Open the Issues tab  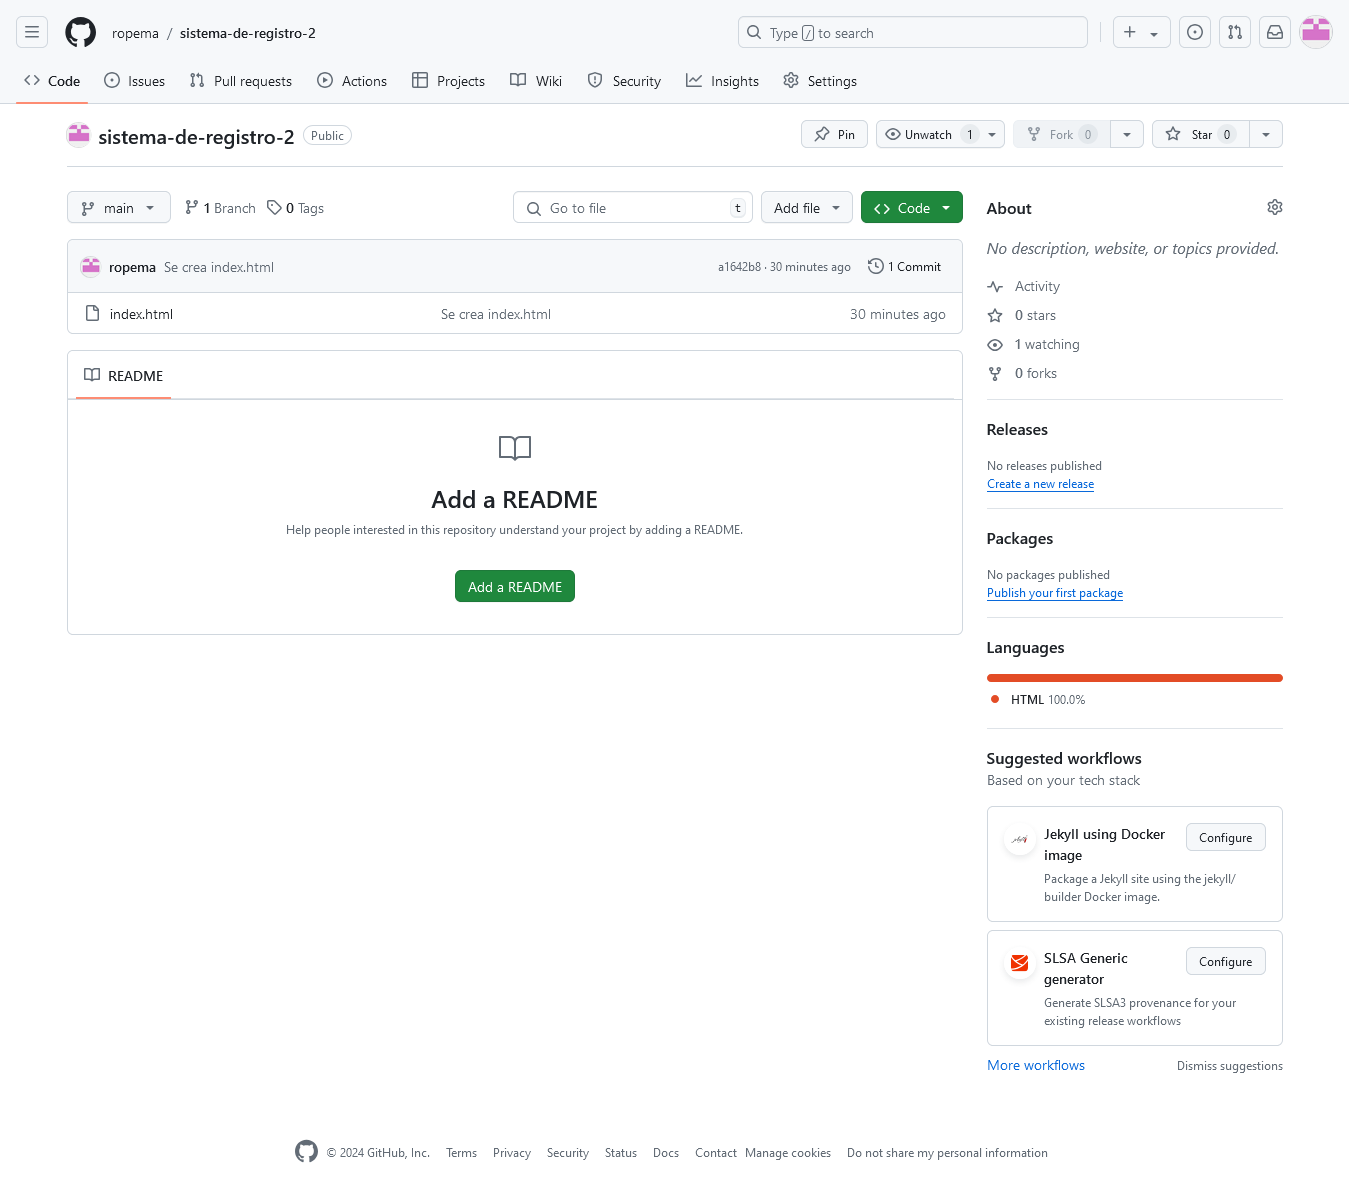coord(135,81)
